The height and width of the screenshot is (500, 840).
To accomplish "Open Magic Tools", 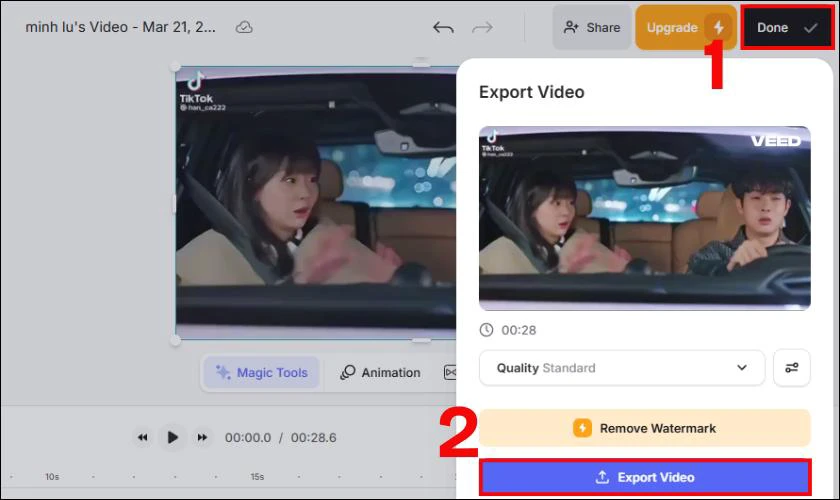I will pyautogui.click(x=261, y=372).
